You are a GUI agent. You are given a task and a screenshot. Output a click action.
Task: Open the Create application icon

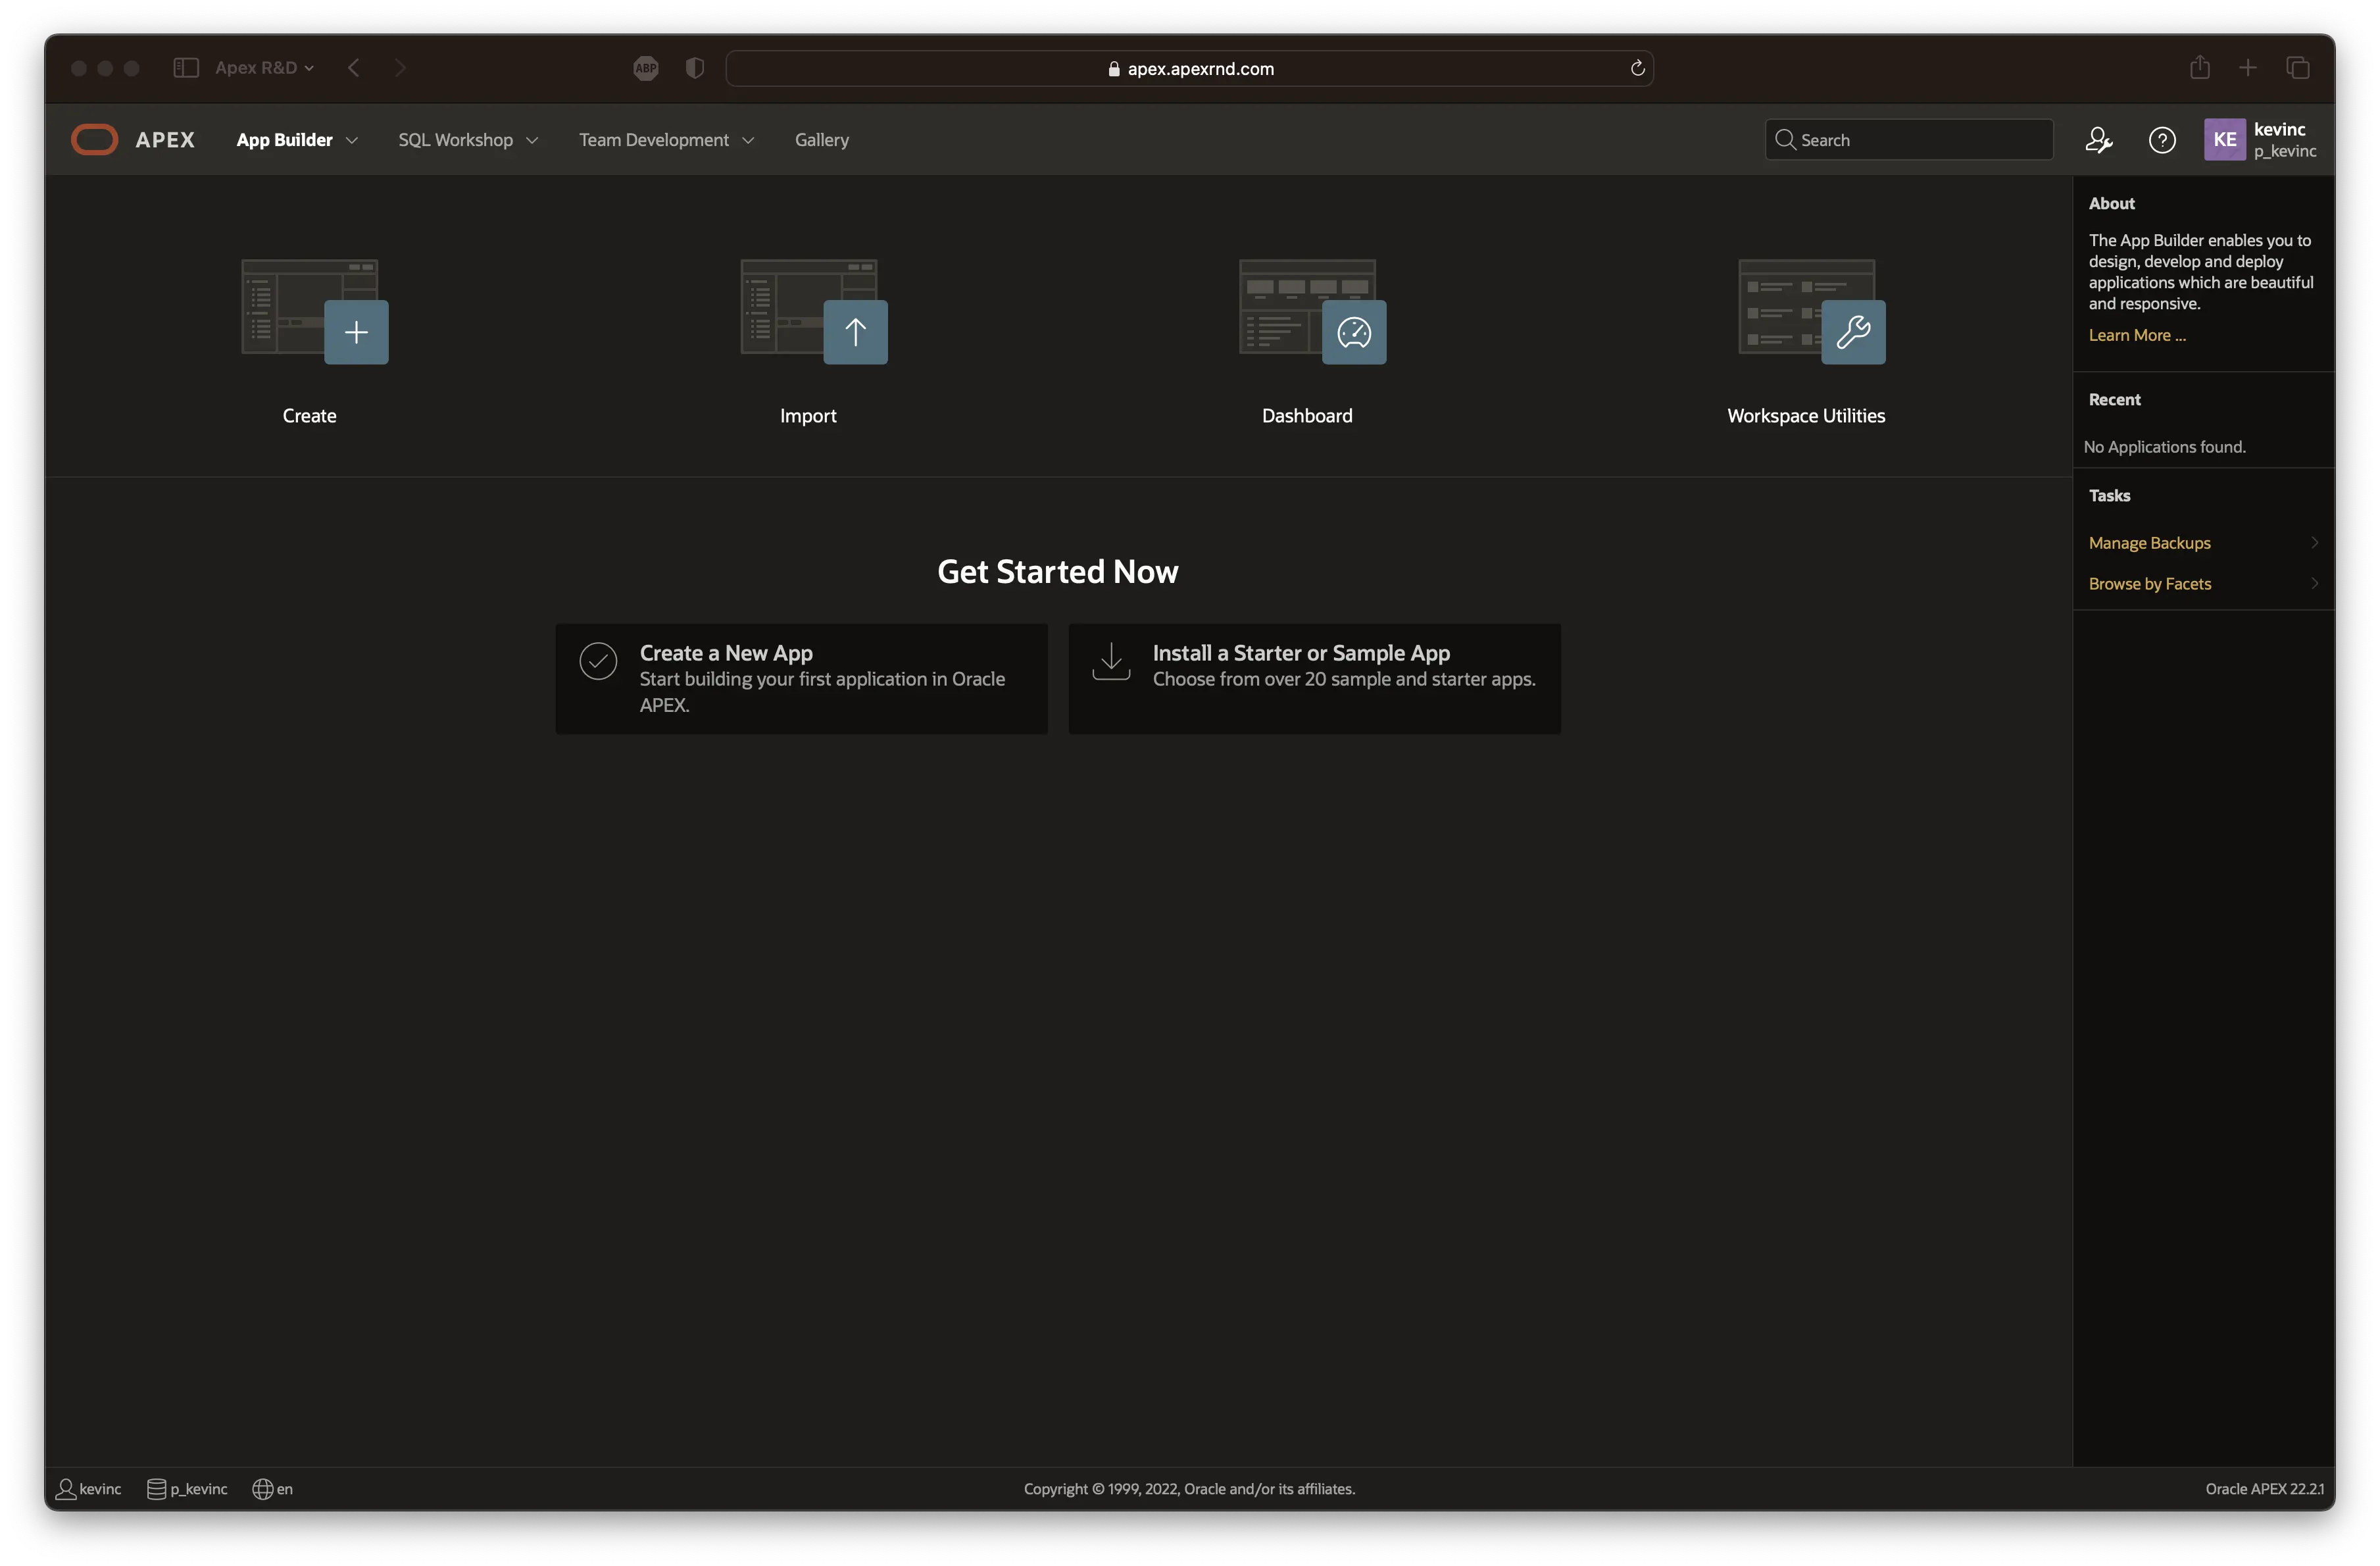[314, 311]
